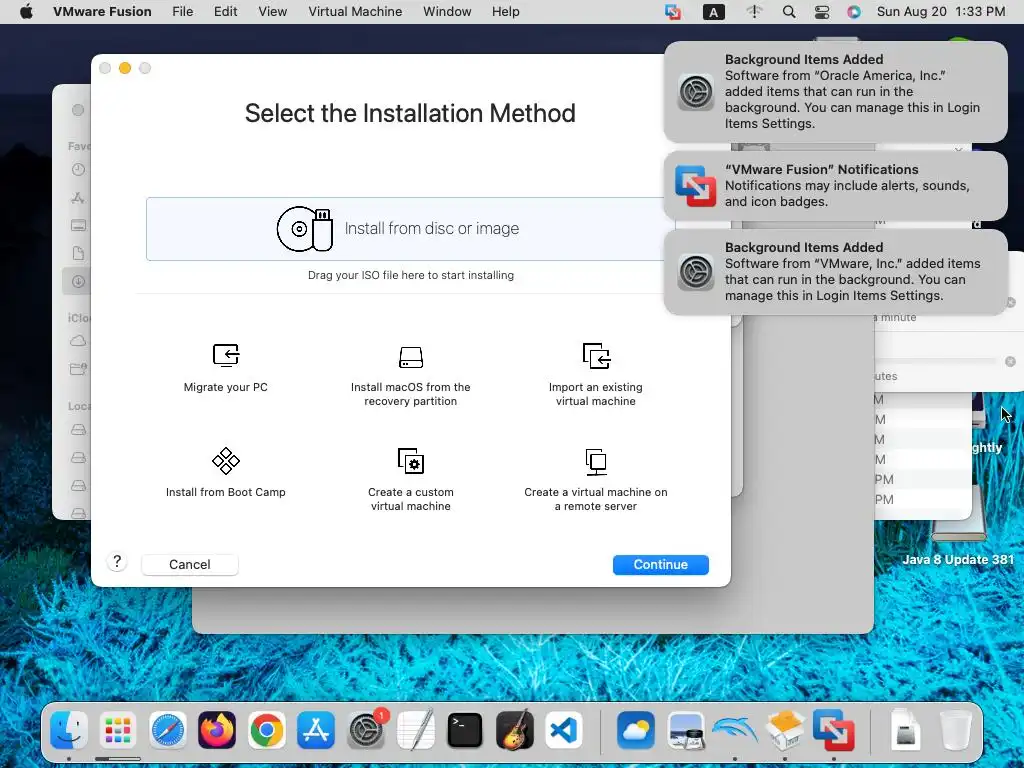Select Recents in the Finder sidebar behind

[x=78, y=170]
